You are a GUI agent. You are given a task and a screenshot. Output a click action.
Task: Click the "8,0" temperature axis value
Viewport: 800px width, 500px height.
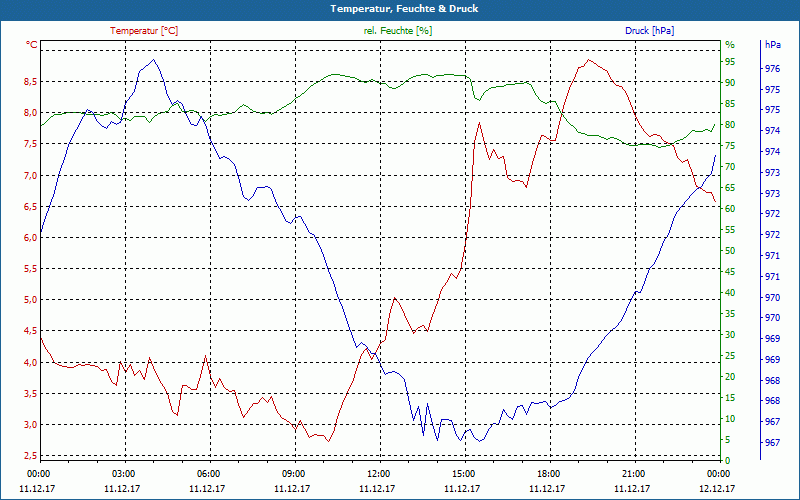point(31,113)
